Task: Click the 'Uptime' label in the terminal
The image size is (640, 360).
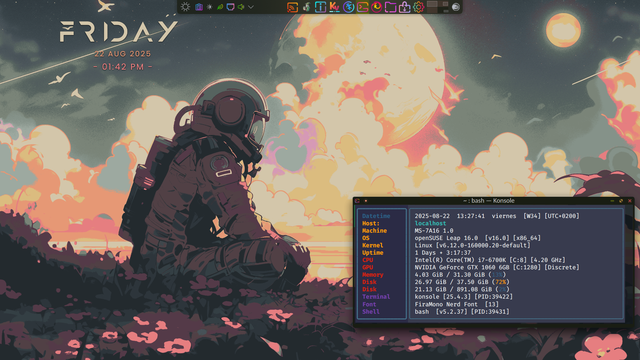Action: (x=372, y=253)
